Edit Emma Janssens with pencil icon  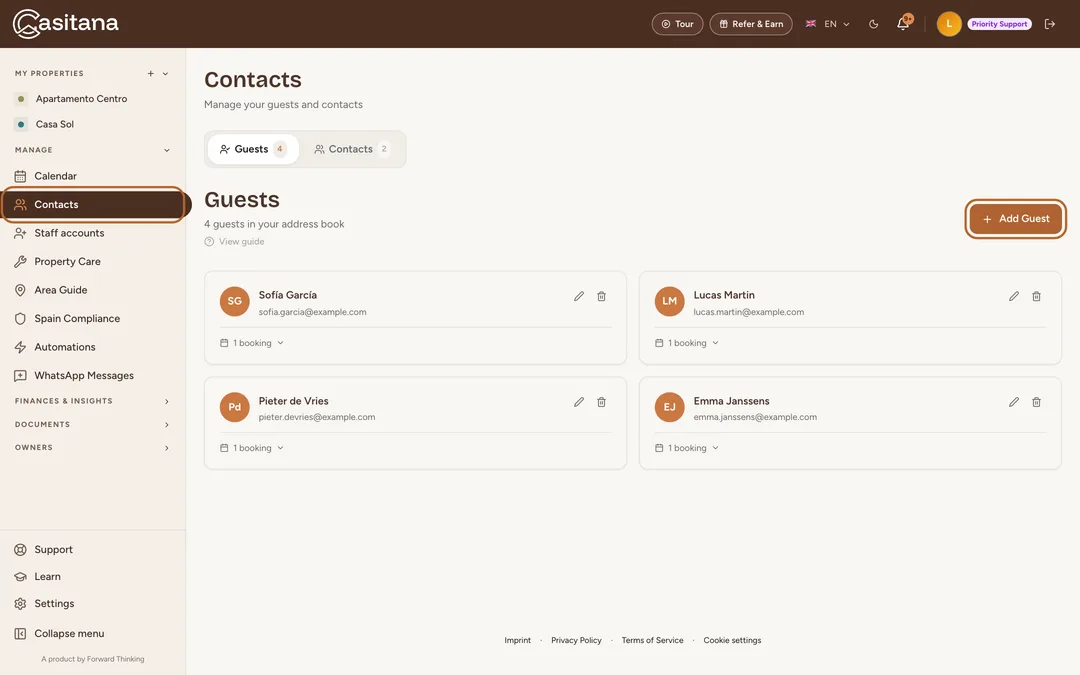tap(1014, 402)
